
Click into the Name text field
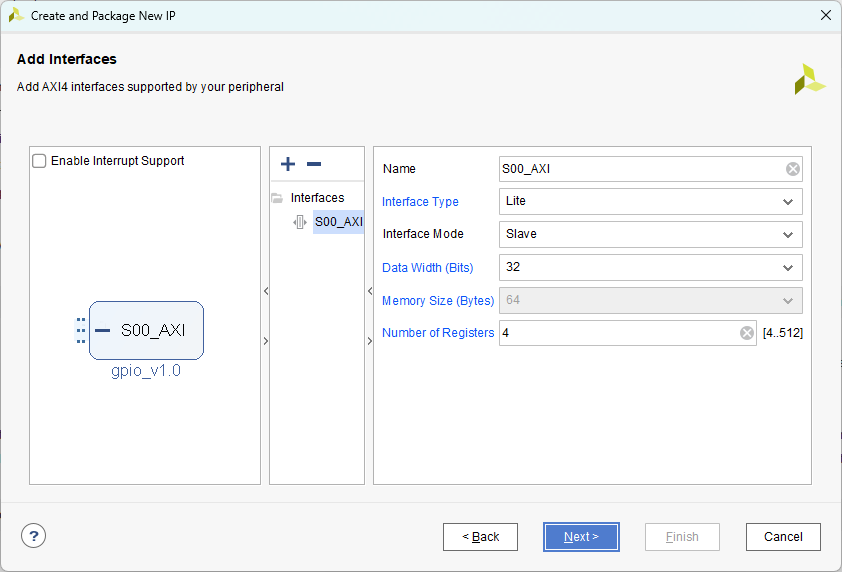click(640, 169)
